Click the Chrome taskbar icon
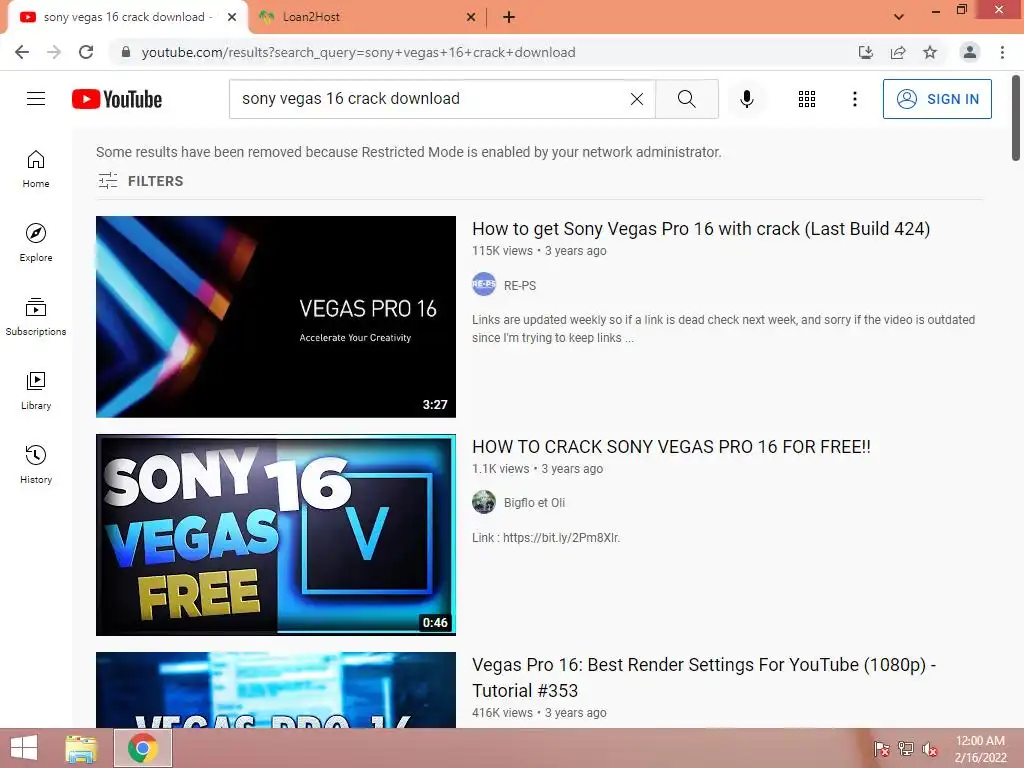 [x=143, y=748]
